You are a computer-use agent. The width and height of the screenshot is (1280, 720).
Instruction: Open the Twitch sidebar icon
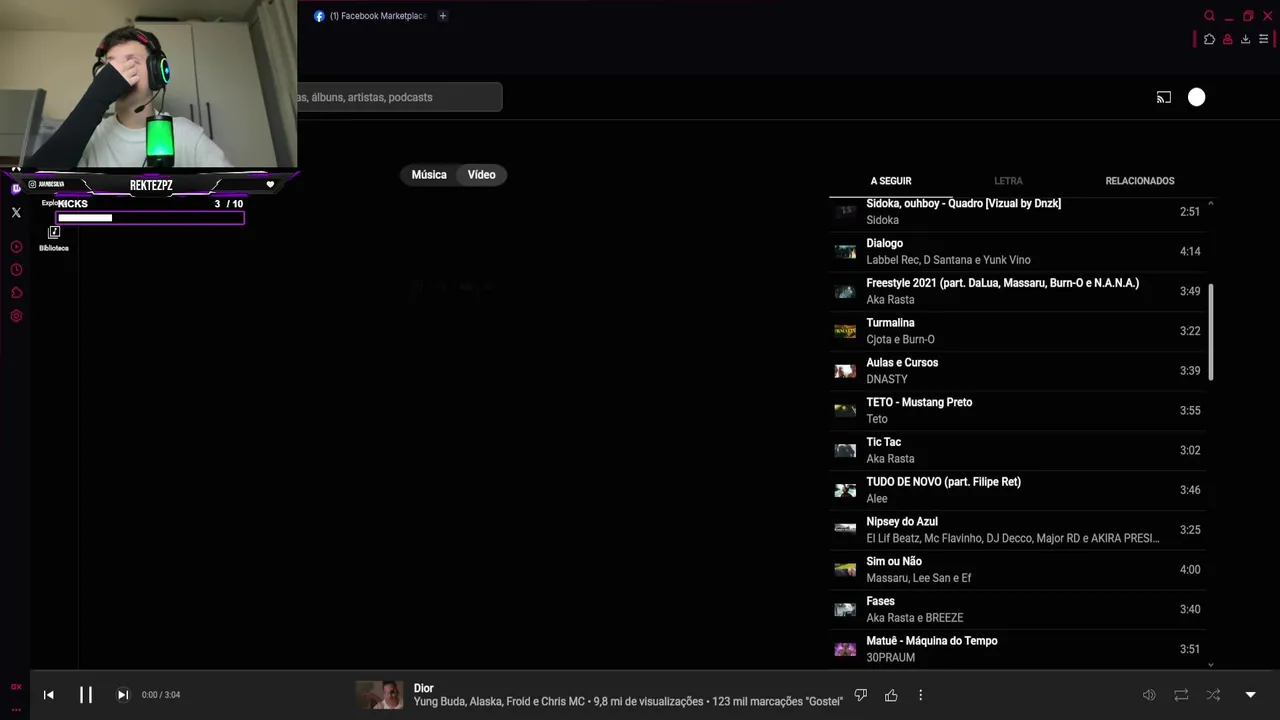[x=16, y=188]
